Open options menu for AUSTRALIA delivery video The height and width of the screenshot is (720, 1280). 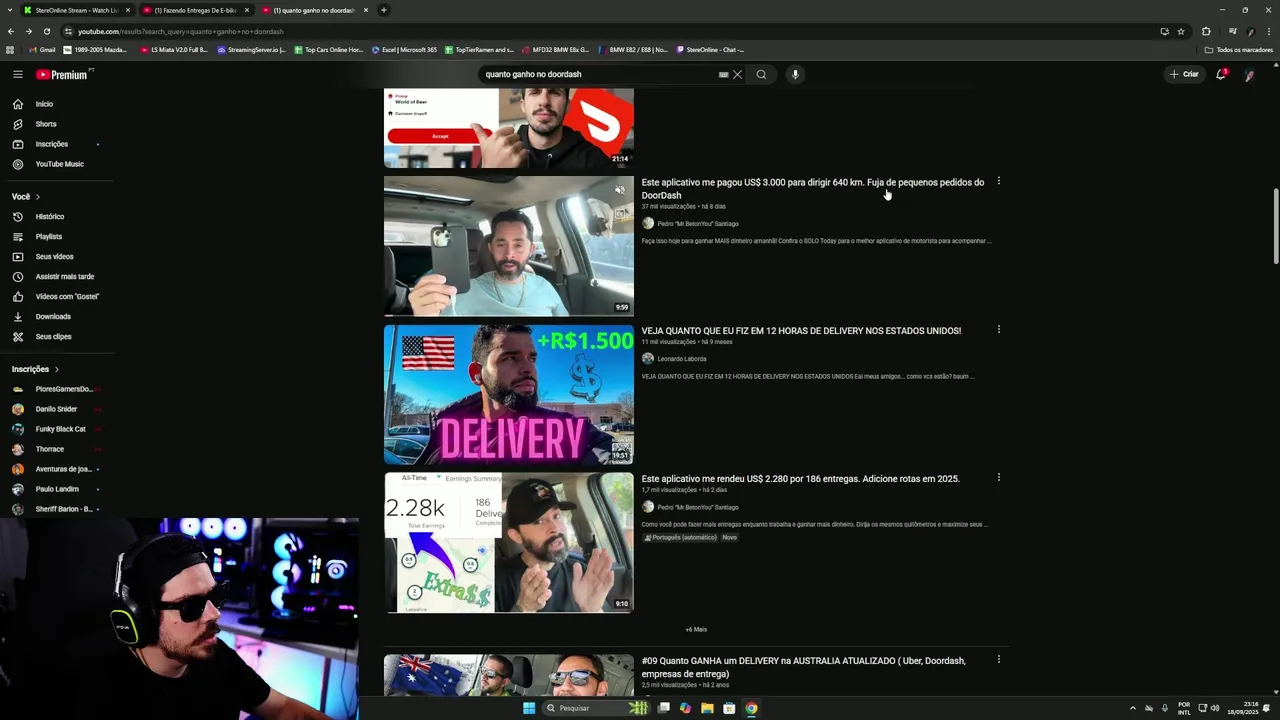click(998, 659)
